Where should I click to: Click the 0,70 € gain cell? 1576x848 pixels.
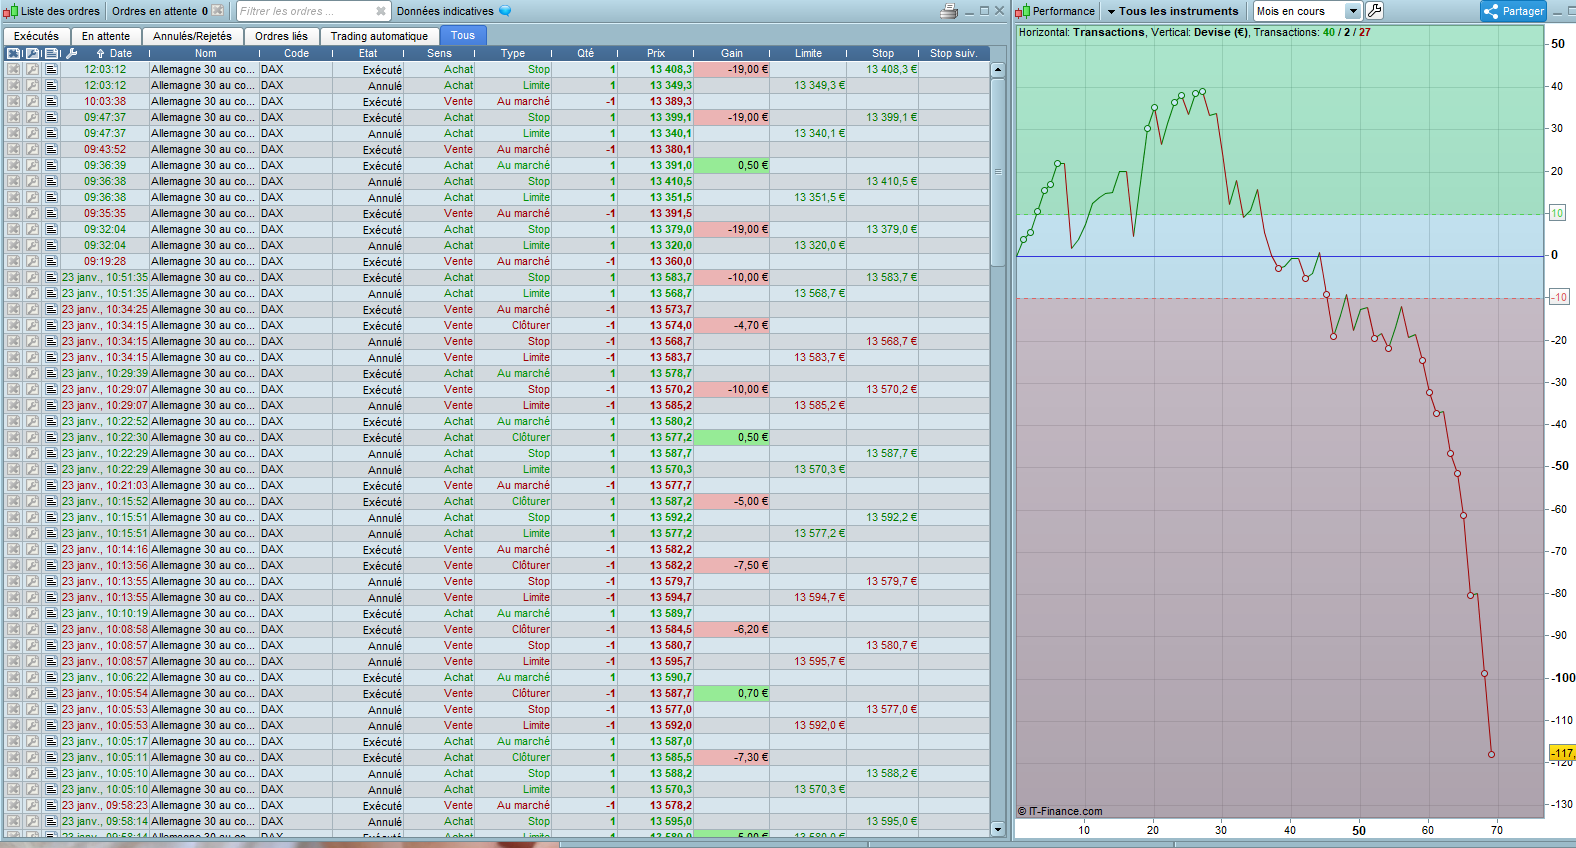731,693
